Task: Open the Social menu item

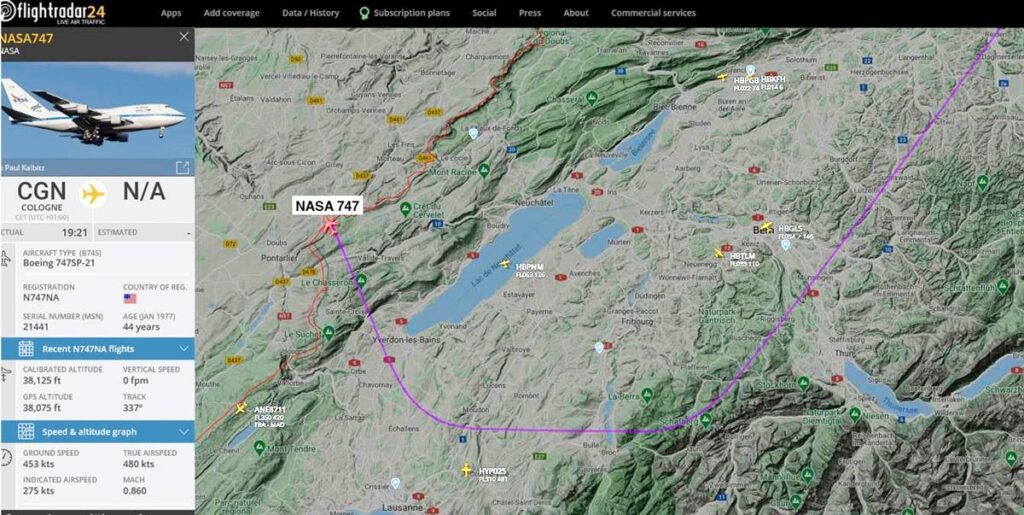Action: click(484, 13)
